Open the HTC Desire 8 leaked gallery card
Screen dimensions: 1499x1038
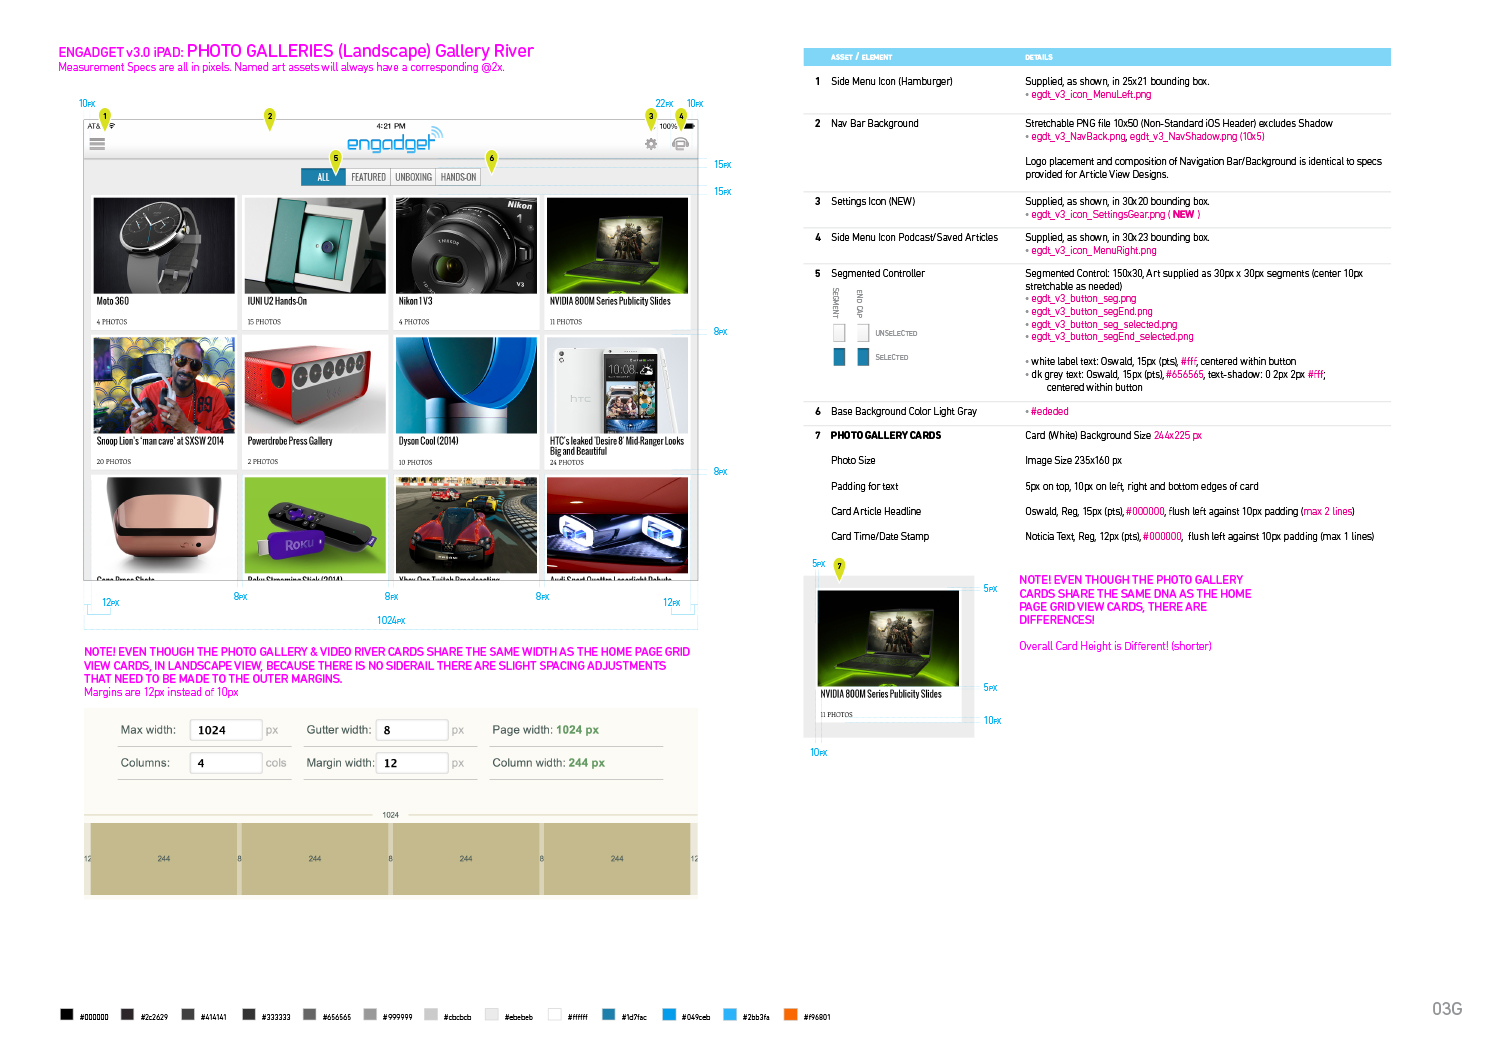[x=617, y=402]
